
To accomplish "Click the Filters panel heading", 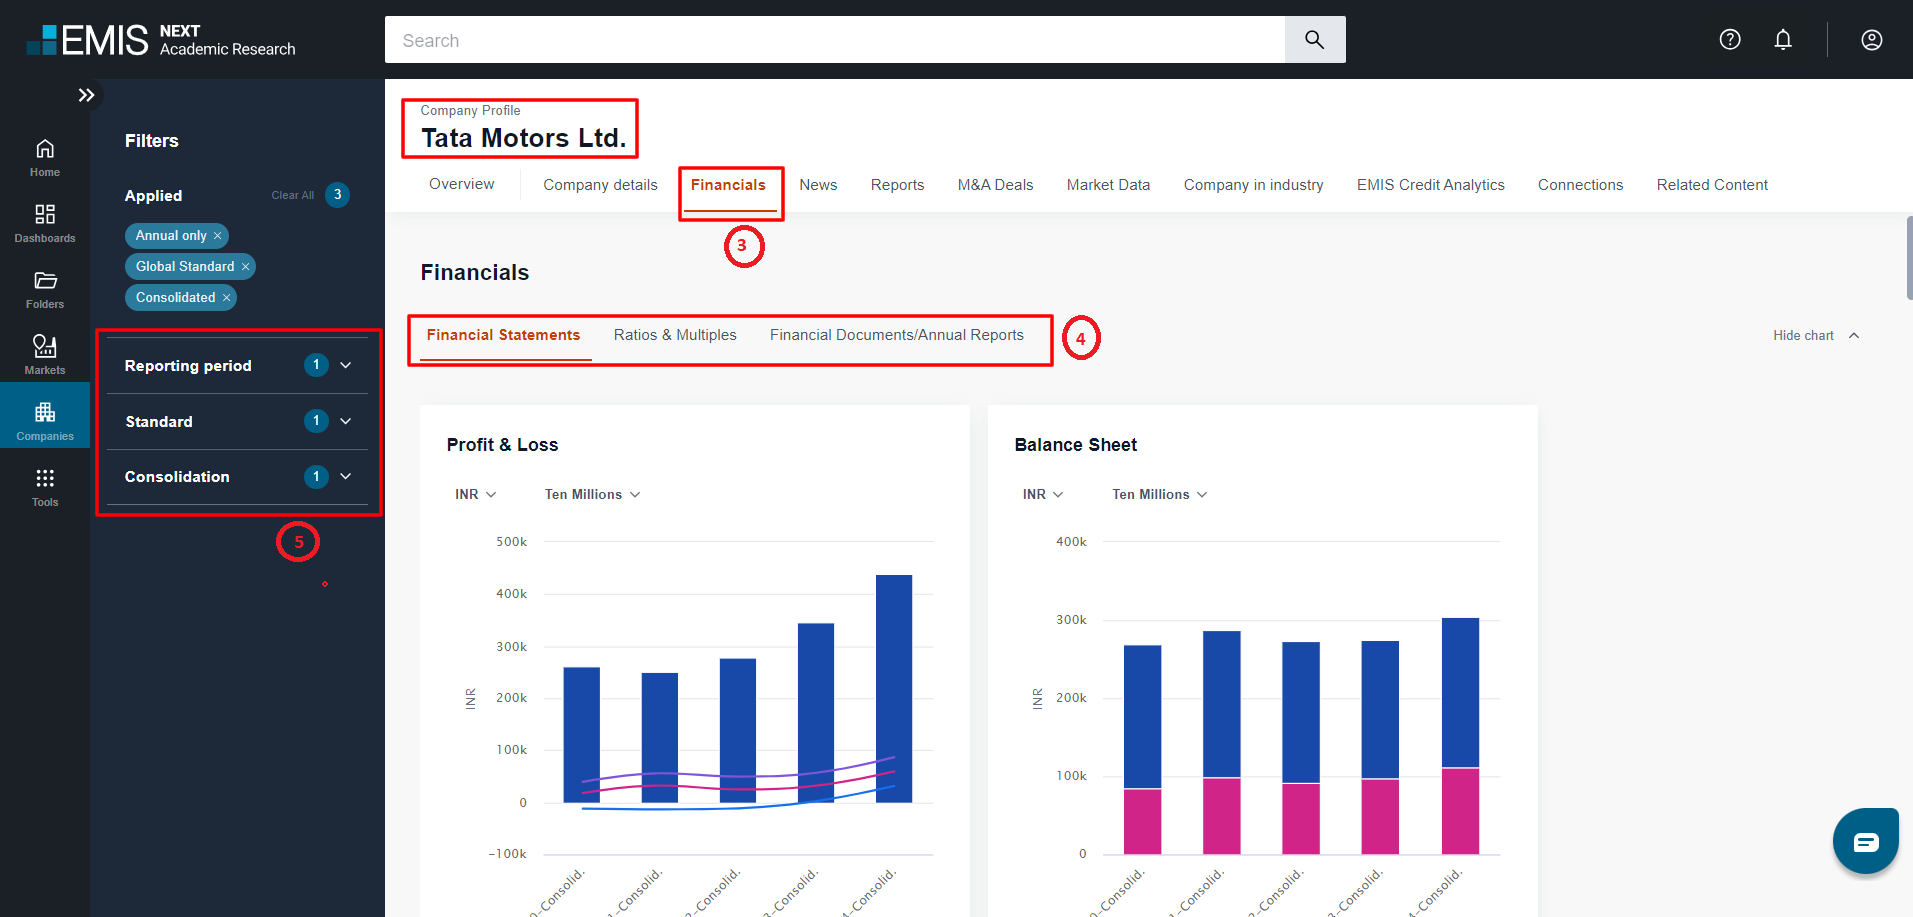I will tap(152, 141).
